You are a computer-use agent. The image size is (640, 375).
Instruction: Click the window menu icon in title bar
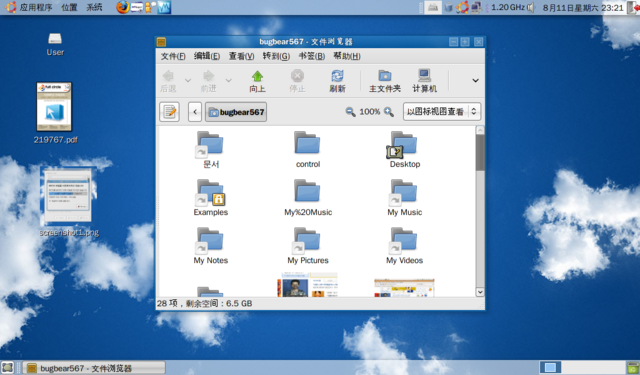162,42
